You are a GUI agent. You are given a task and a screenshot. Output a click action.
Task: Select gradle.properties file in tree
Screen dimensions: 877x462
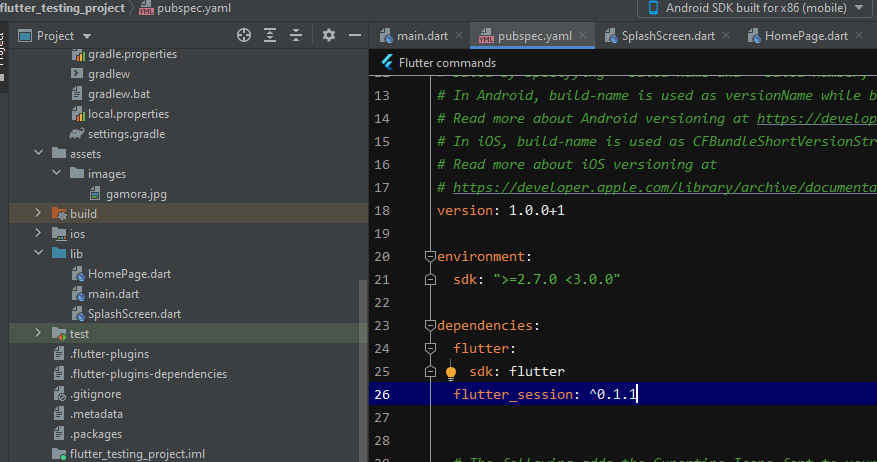tap(133, 54)
